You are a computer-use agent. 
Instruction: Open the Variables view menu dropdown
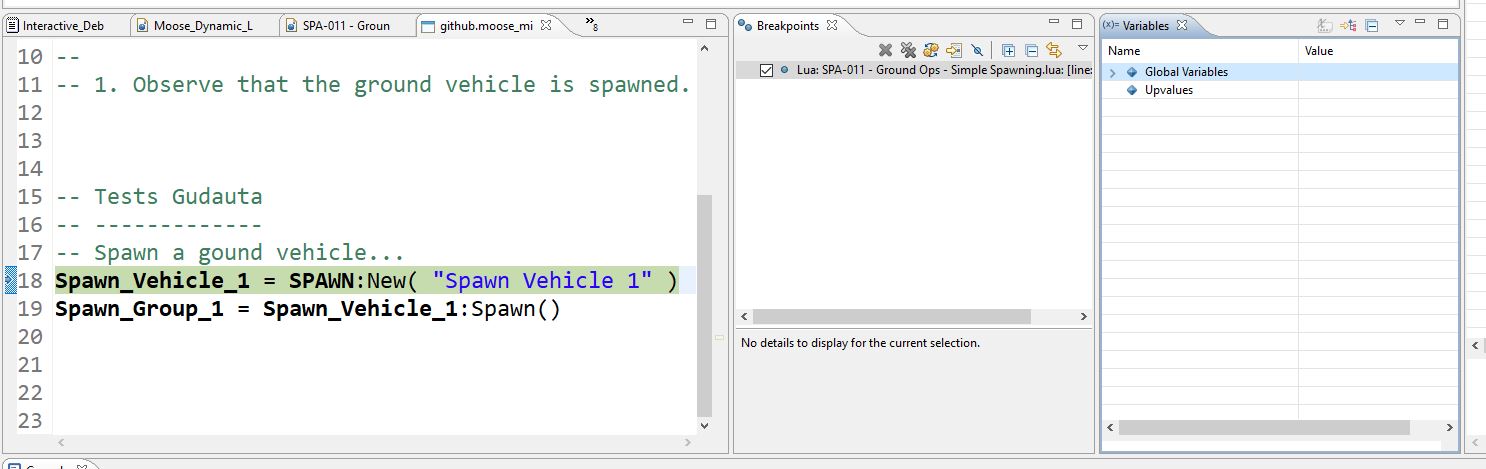pos(1400,24)
